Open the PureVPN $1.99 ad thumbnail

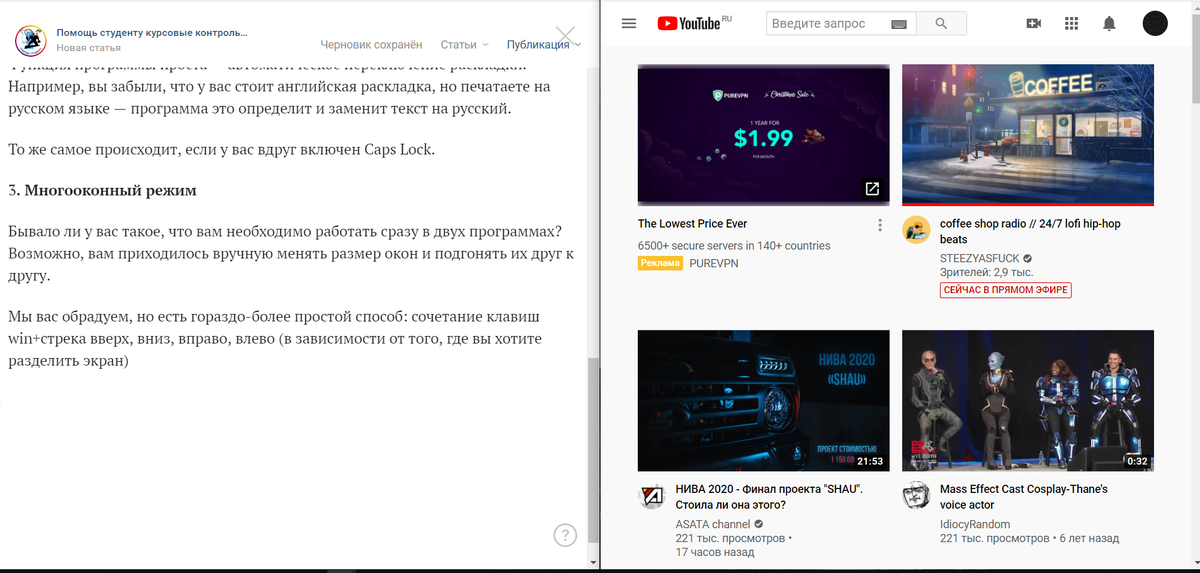pos(764,134)
